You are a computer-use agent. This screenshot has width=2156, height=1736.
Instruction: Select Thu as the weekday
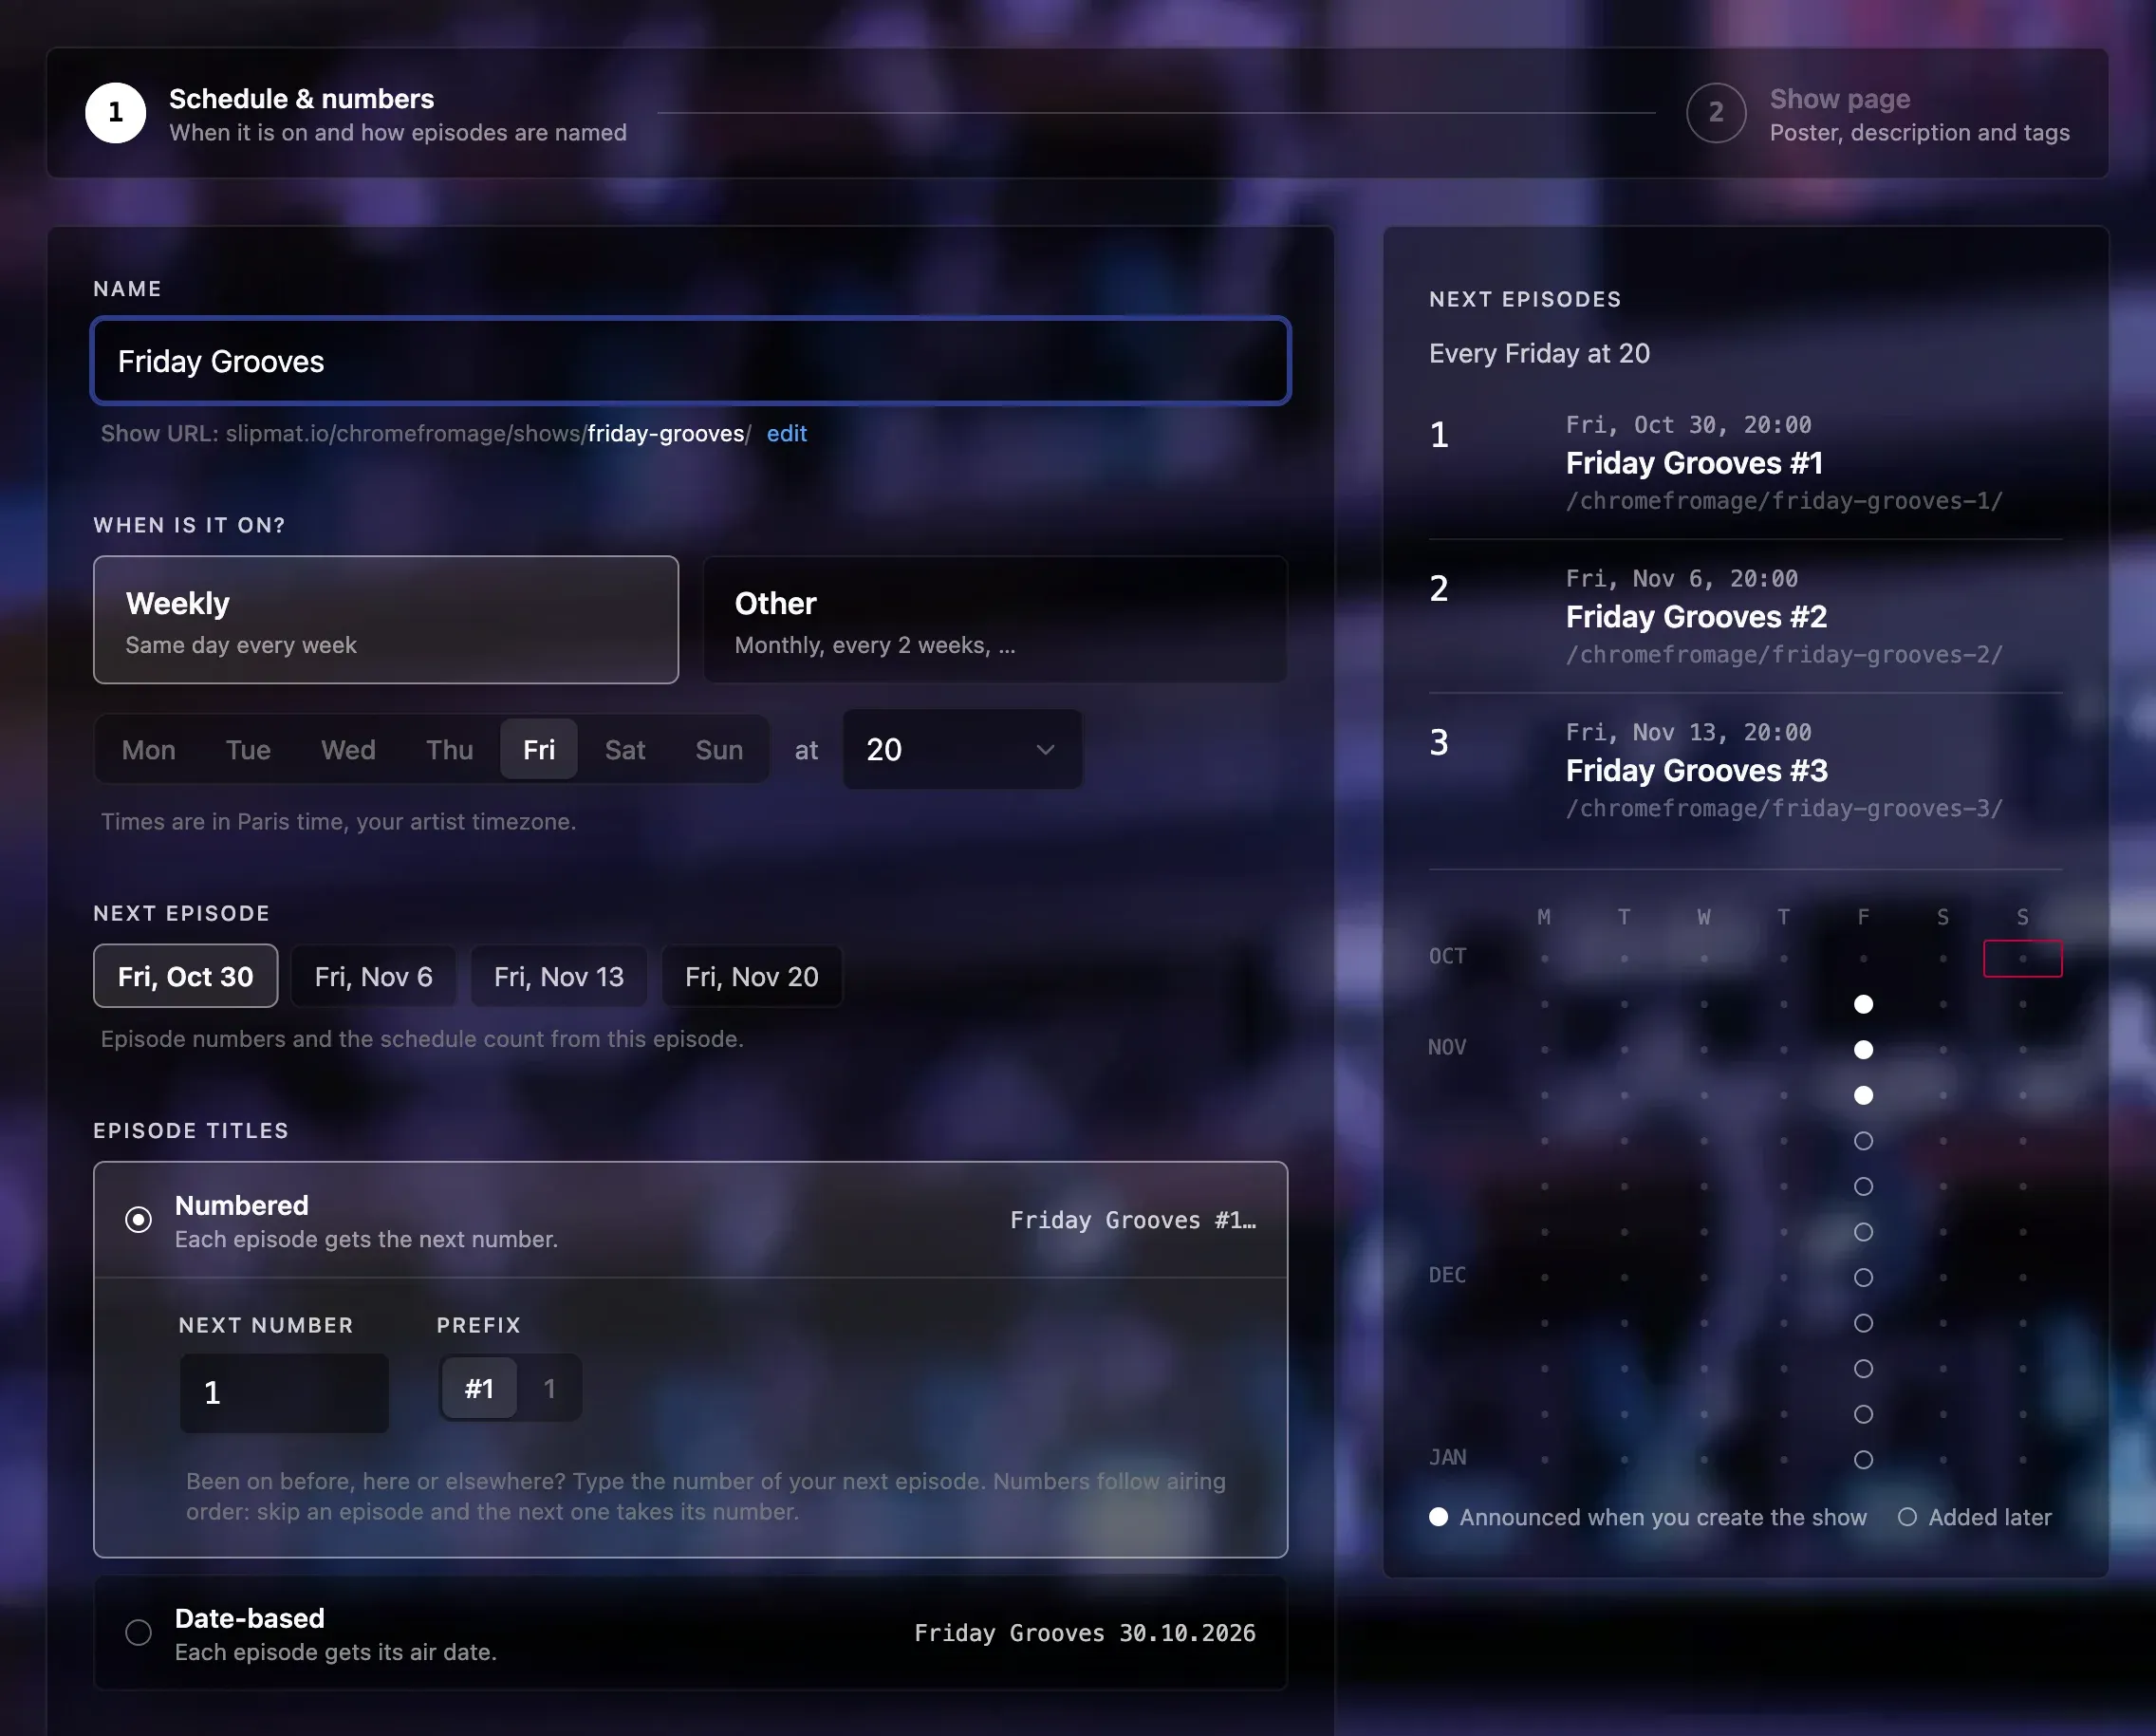(449, 750)
